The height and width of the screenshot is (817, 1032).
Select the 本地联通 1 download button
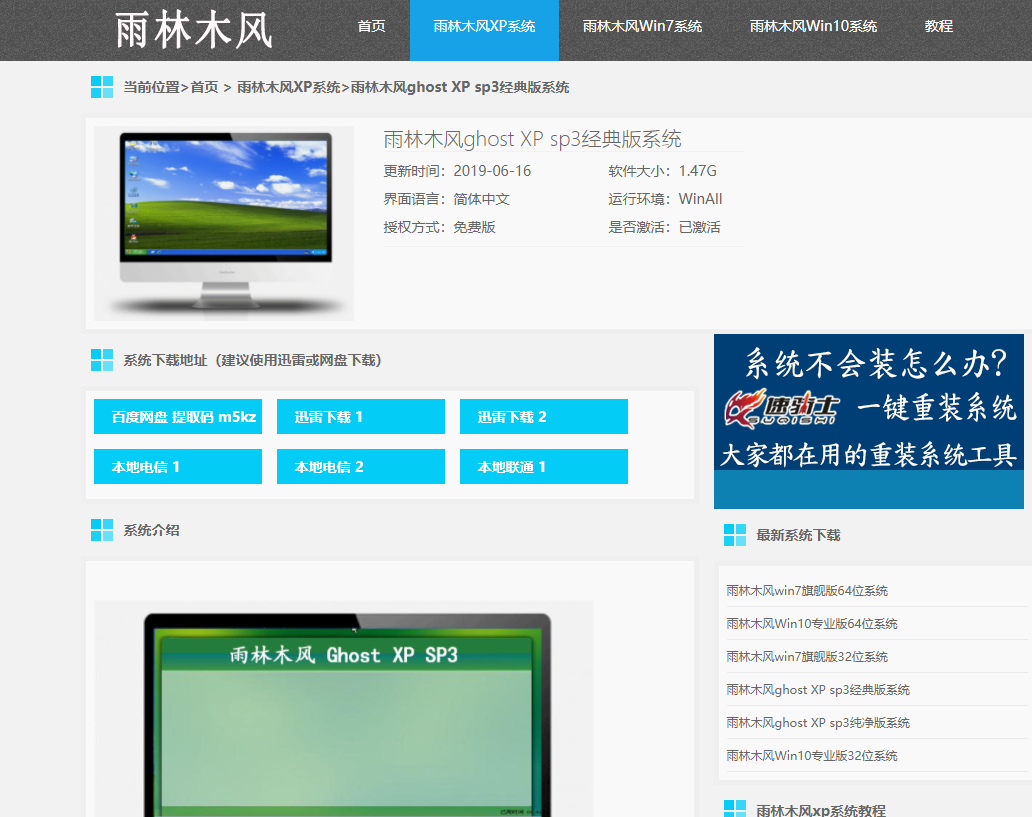click(543, 467)
